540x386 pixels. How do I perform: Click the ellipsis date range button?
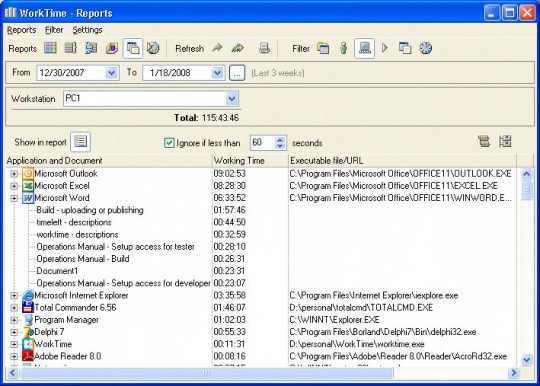237,73
